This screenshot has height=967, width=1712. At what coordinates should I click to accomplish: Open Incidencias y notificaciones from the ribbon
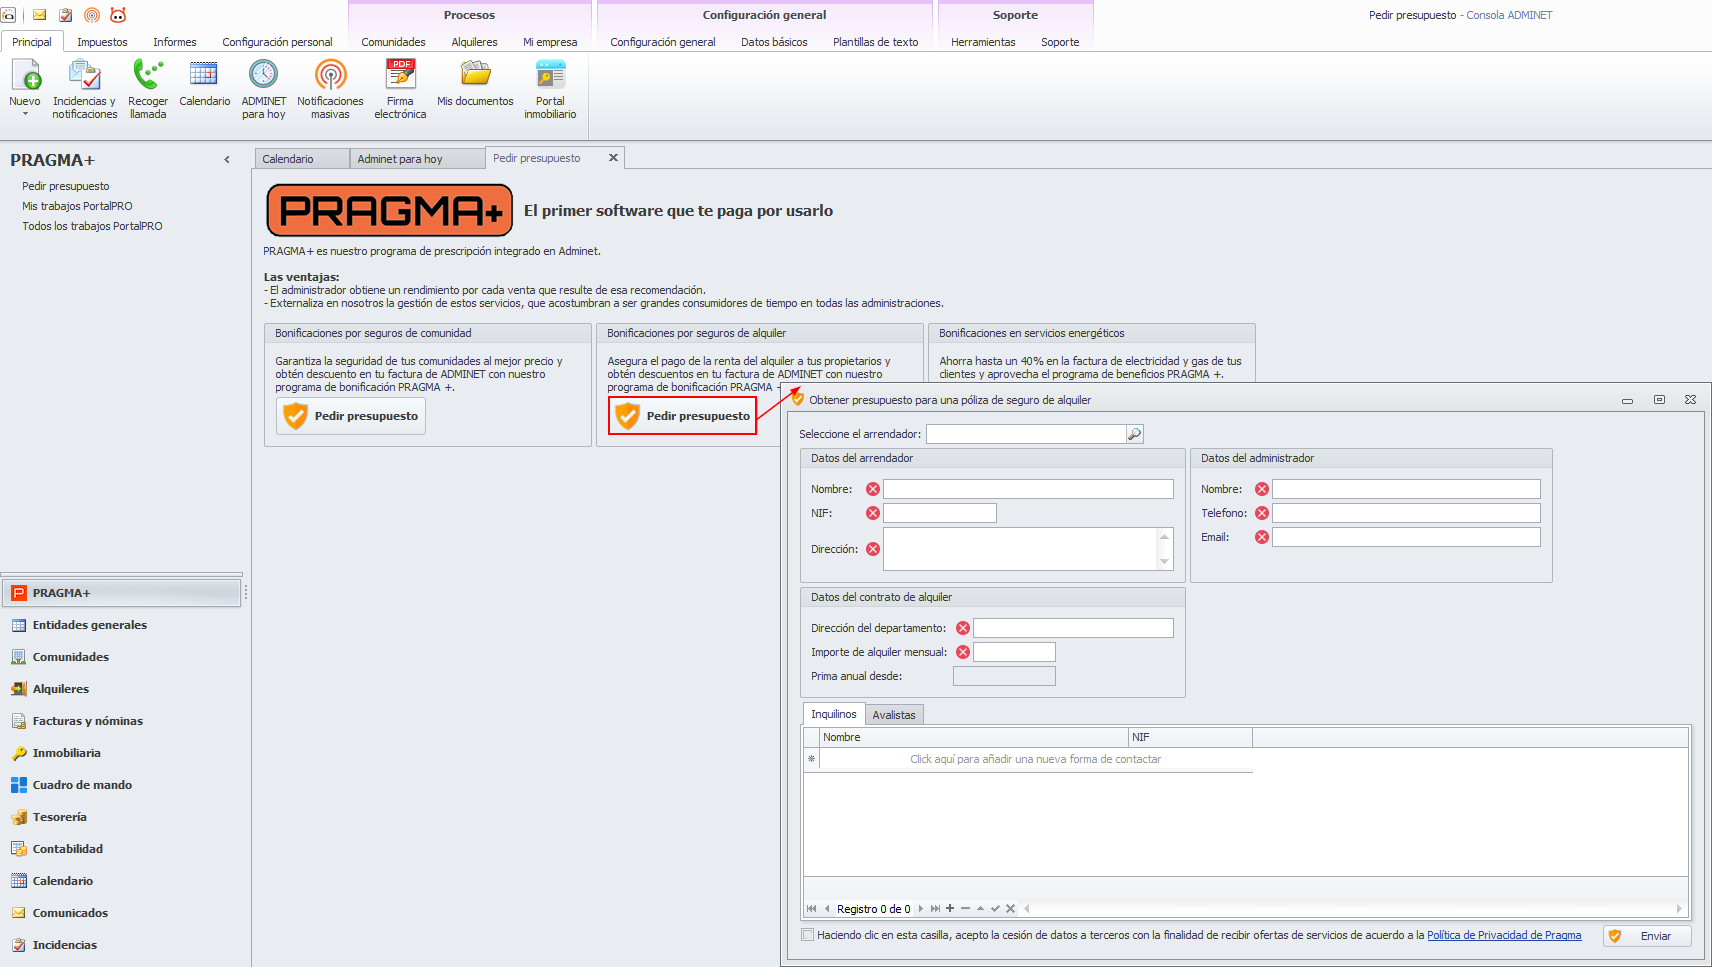pos(85,89)
